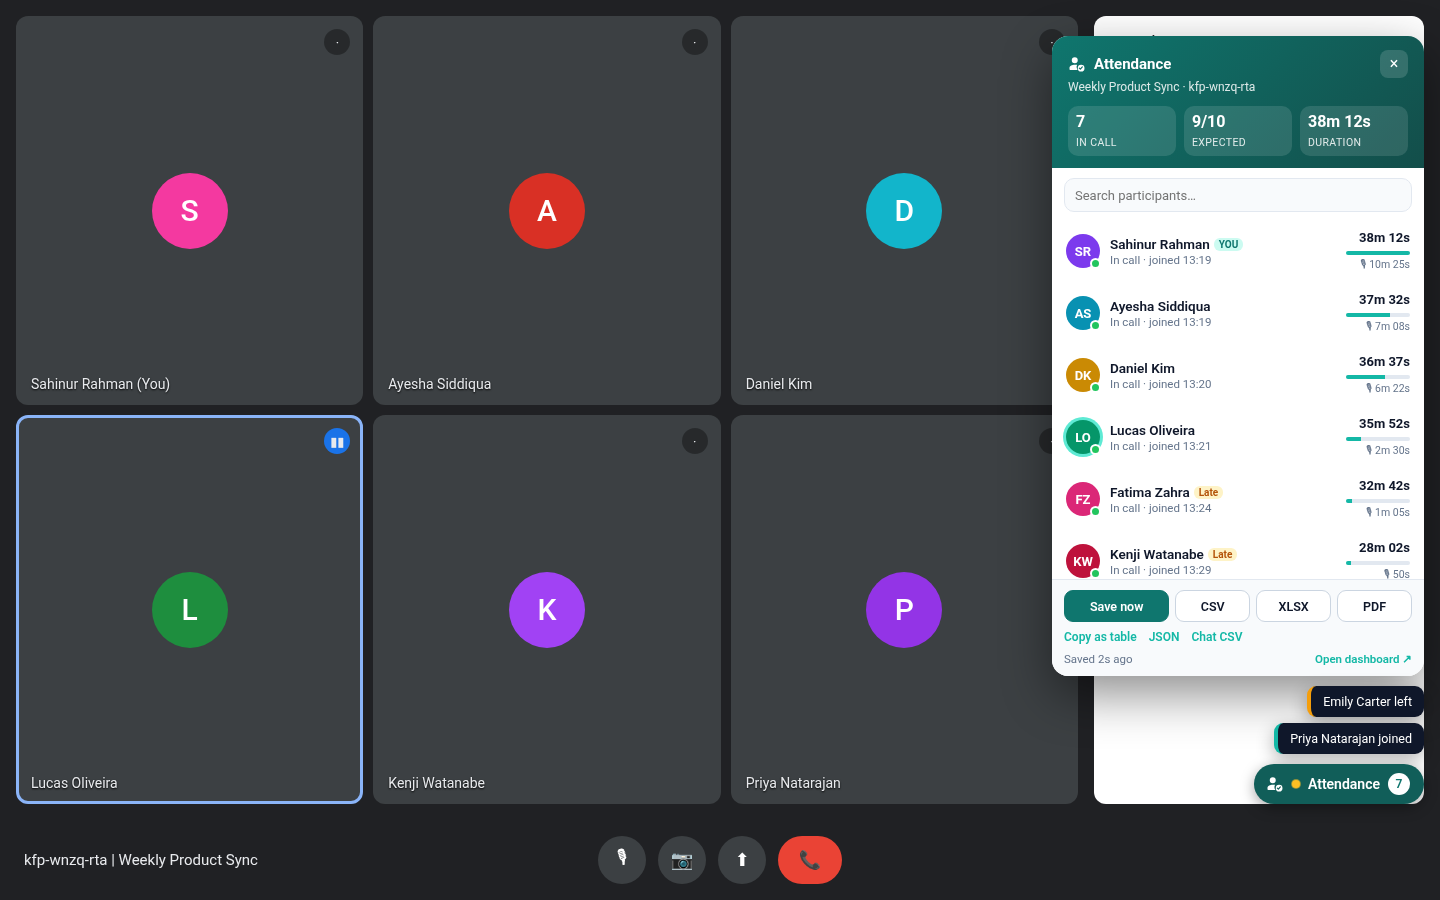Click the JSON export link

pyautogui.click(x=1164, y=637)
